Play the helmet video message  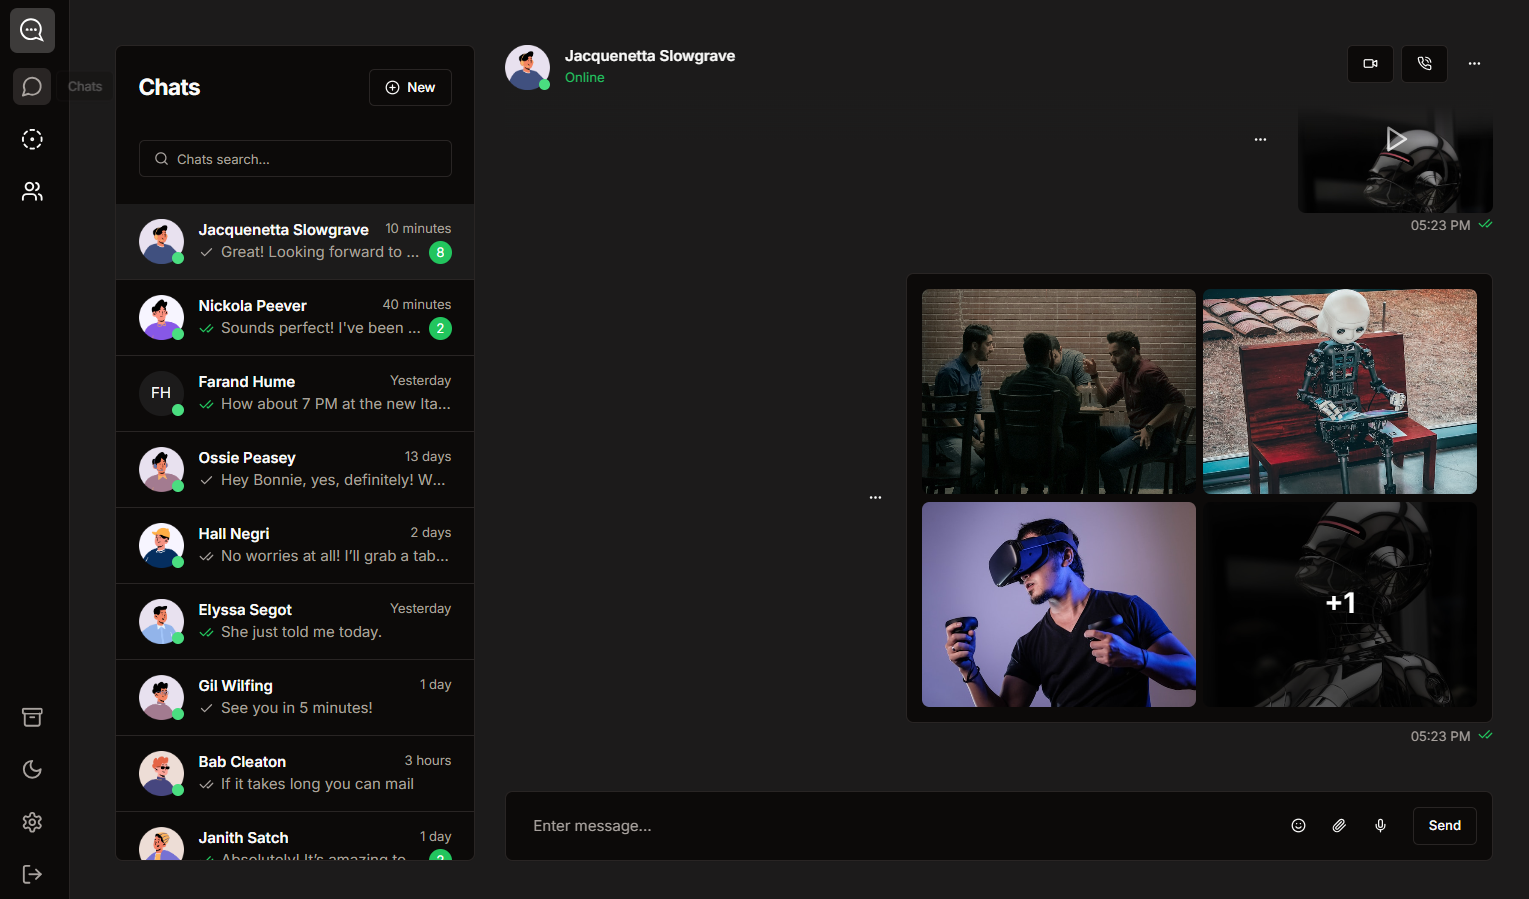coord(1396,139)
